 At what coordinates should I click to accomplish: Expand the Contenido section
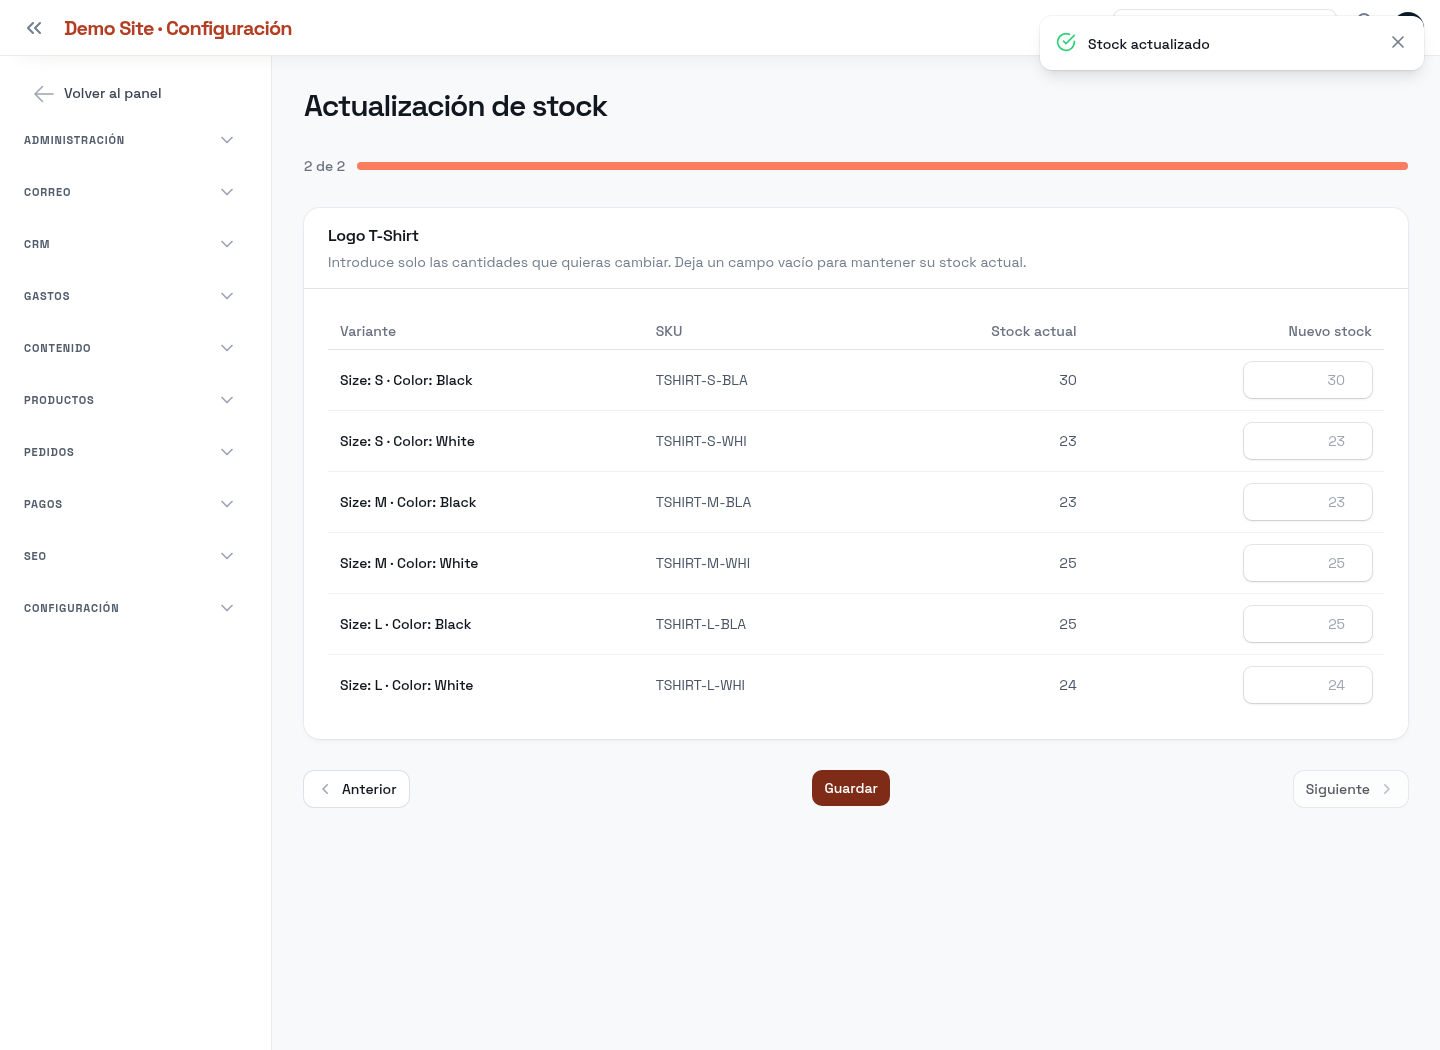(x=128, y=348)
